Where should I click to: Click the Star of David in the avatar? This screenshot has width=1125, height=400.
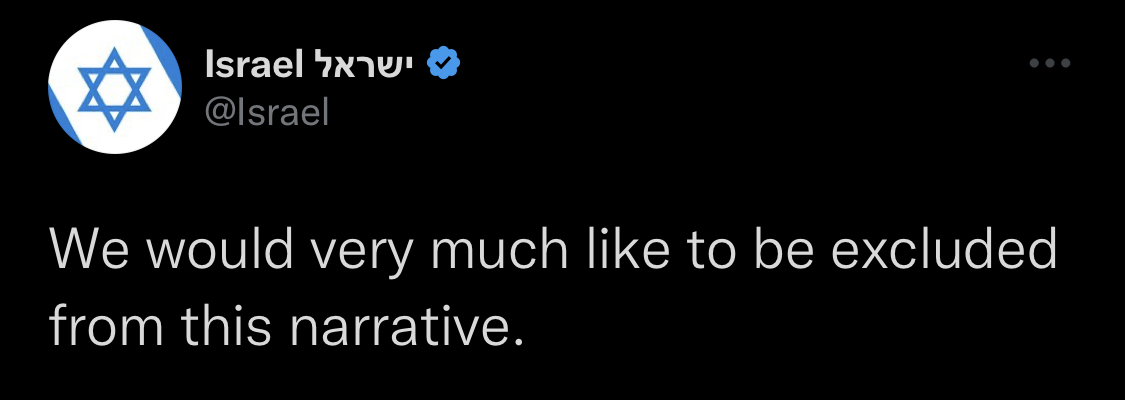[x=113, y=90]
